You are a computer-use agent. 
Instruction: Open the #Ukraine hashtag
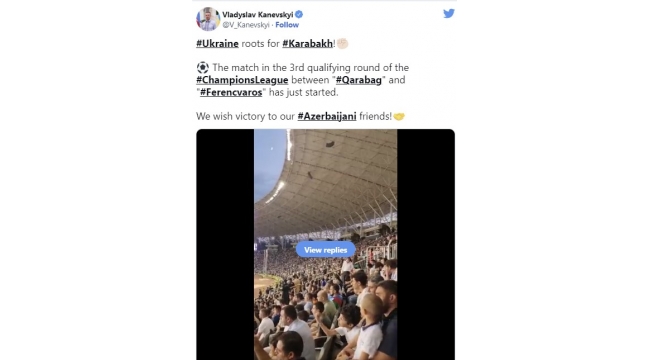tap(217, 44)
